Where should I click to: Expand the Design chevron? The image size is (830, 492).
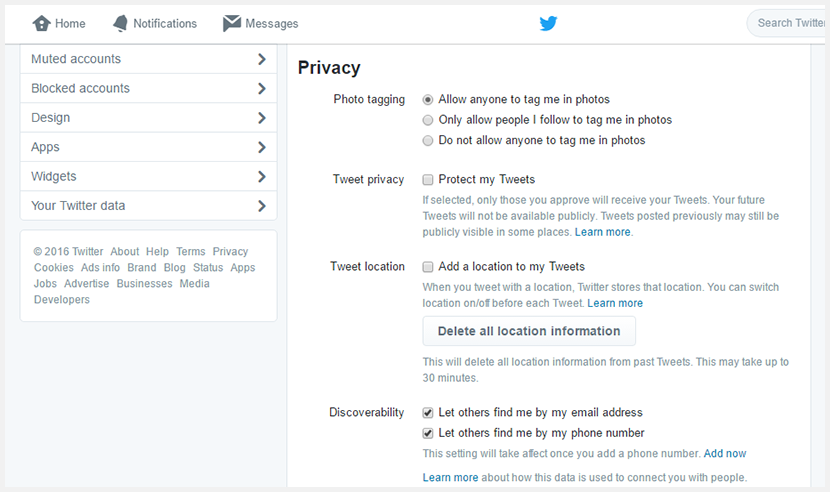point(261,118)
